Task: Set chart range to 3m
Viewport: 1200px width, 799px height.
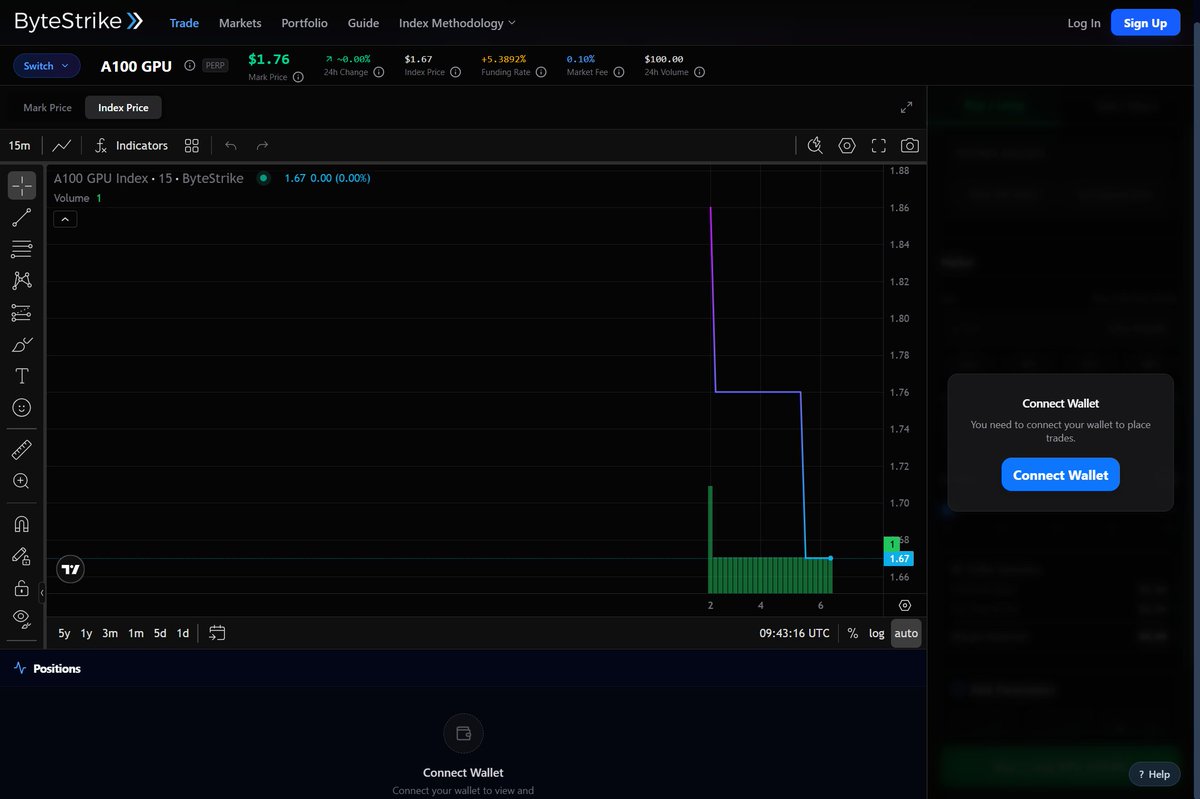Action: coord(110,633)
